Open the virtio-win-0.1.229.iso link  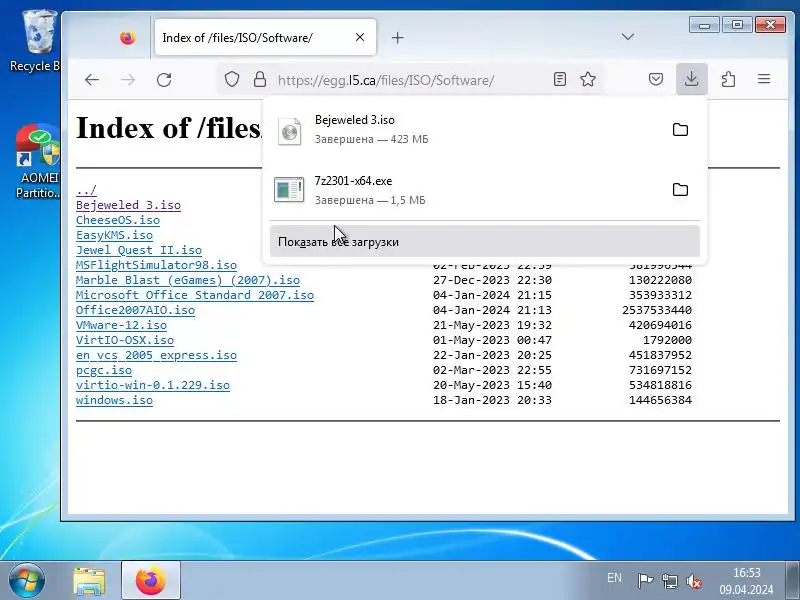click(153, 385)
